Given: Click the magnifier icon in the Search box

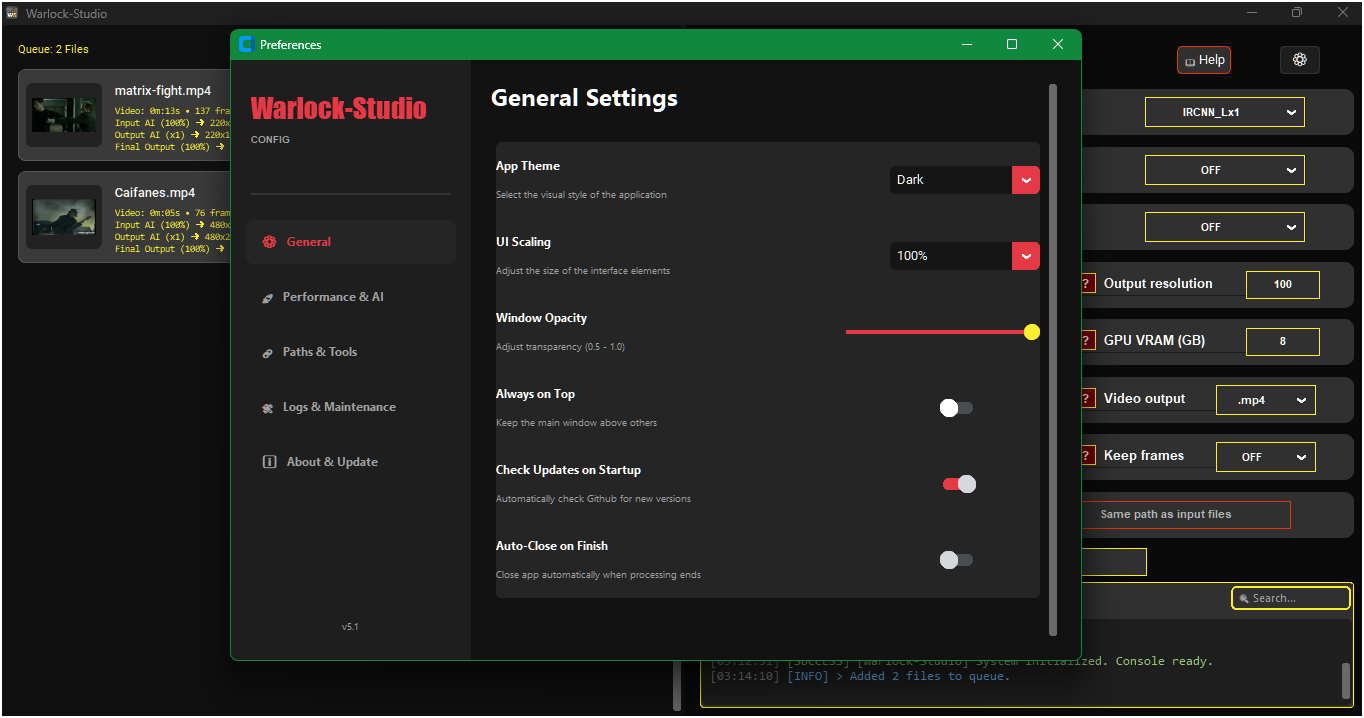Looking at the screenshot, I should [1244, 599].
